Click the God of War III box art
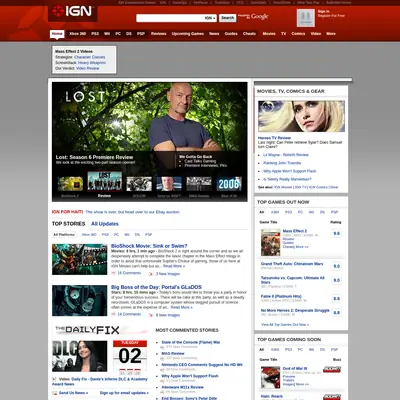Screen dimensions: 400x400 (270, 378)
